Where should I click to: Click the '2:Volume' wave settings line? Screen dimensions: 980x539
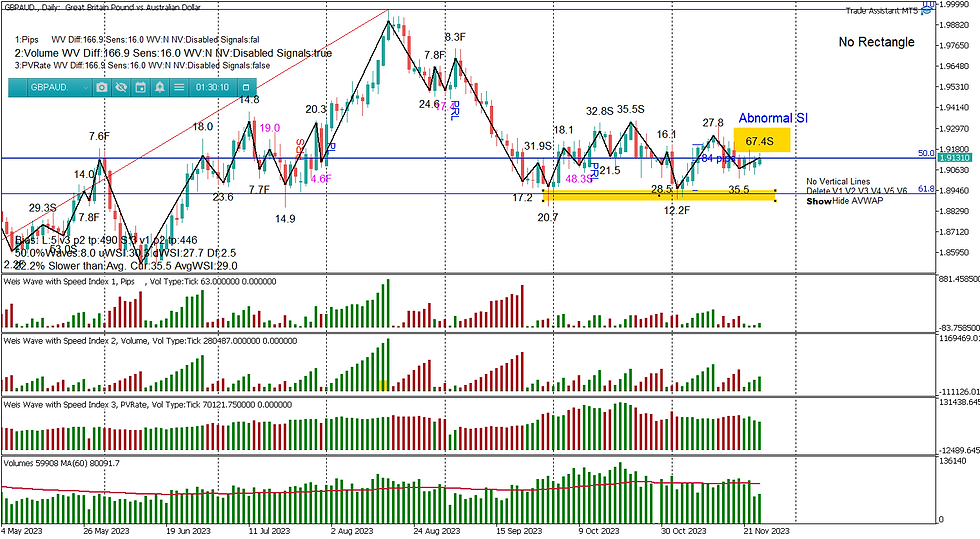pos(173,53)
